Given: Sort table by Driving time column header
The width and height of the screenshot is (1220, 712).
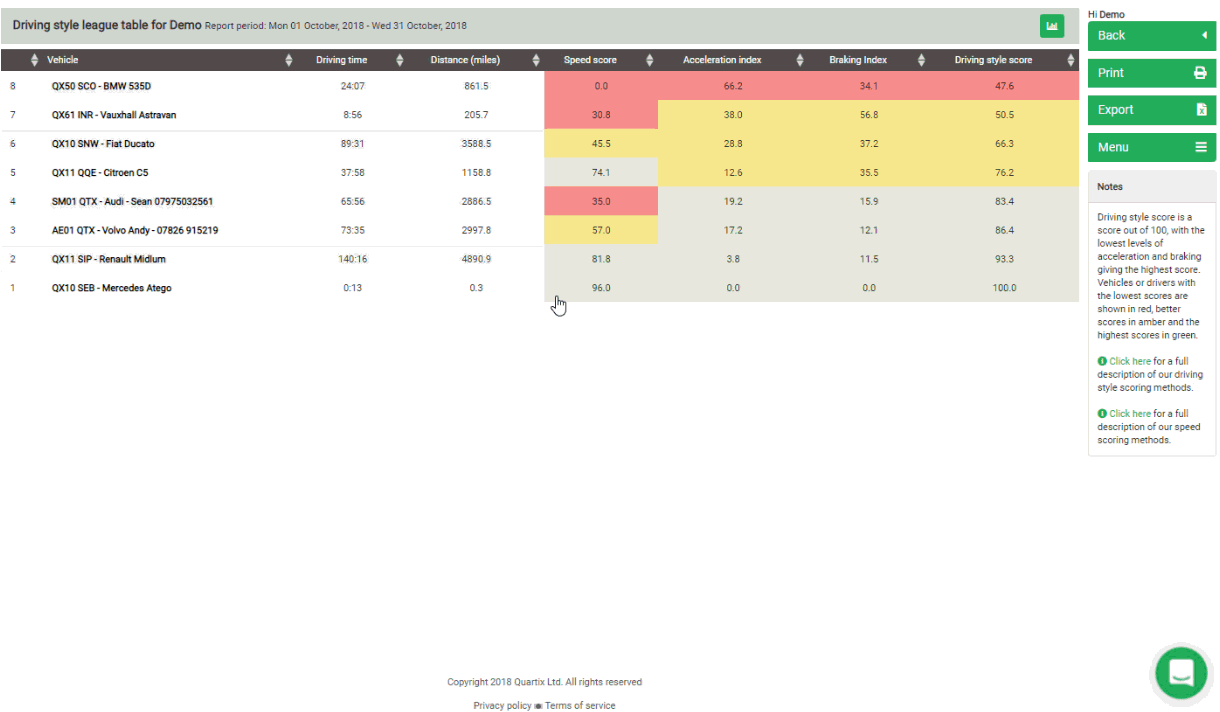Looking at the screenshot, I should point(341,60).
